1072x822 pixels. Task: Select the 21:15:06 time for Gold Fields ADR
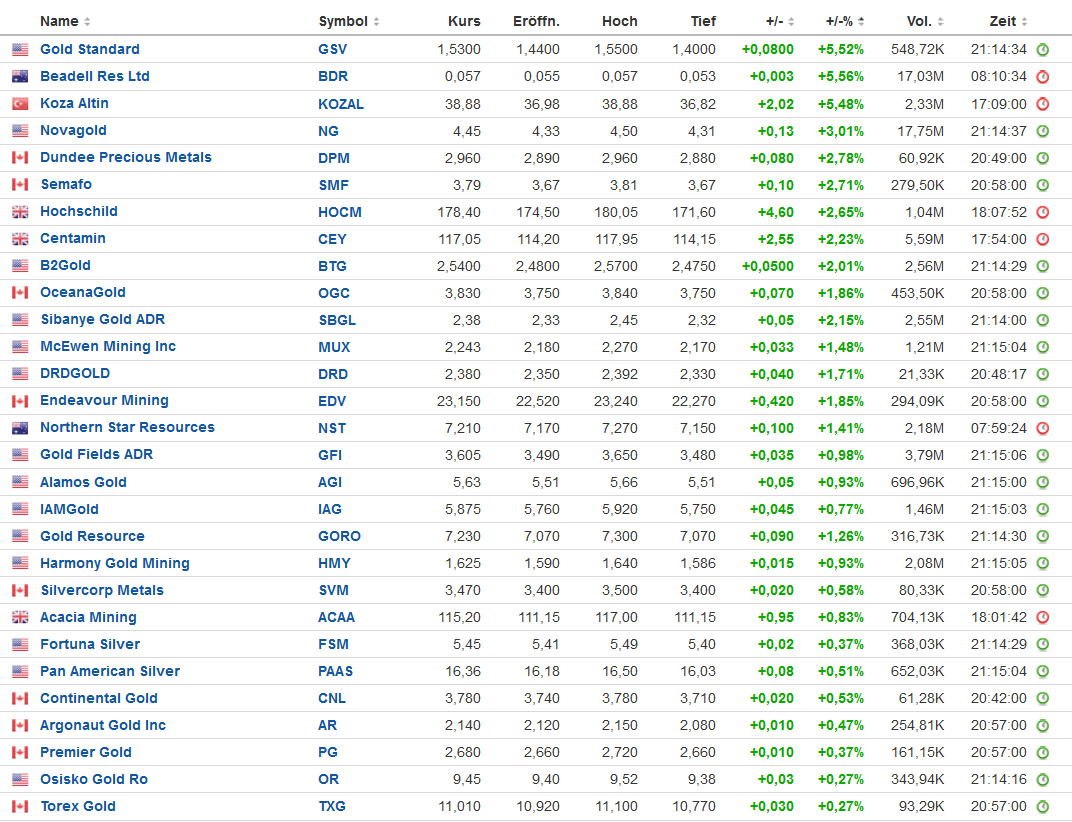tap(998, 455)
